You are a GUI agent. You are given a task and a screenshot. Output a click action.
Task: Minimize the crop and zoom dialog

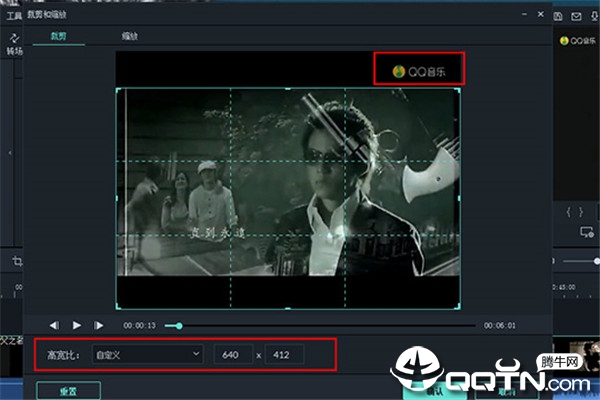coord(524,15)
